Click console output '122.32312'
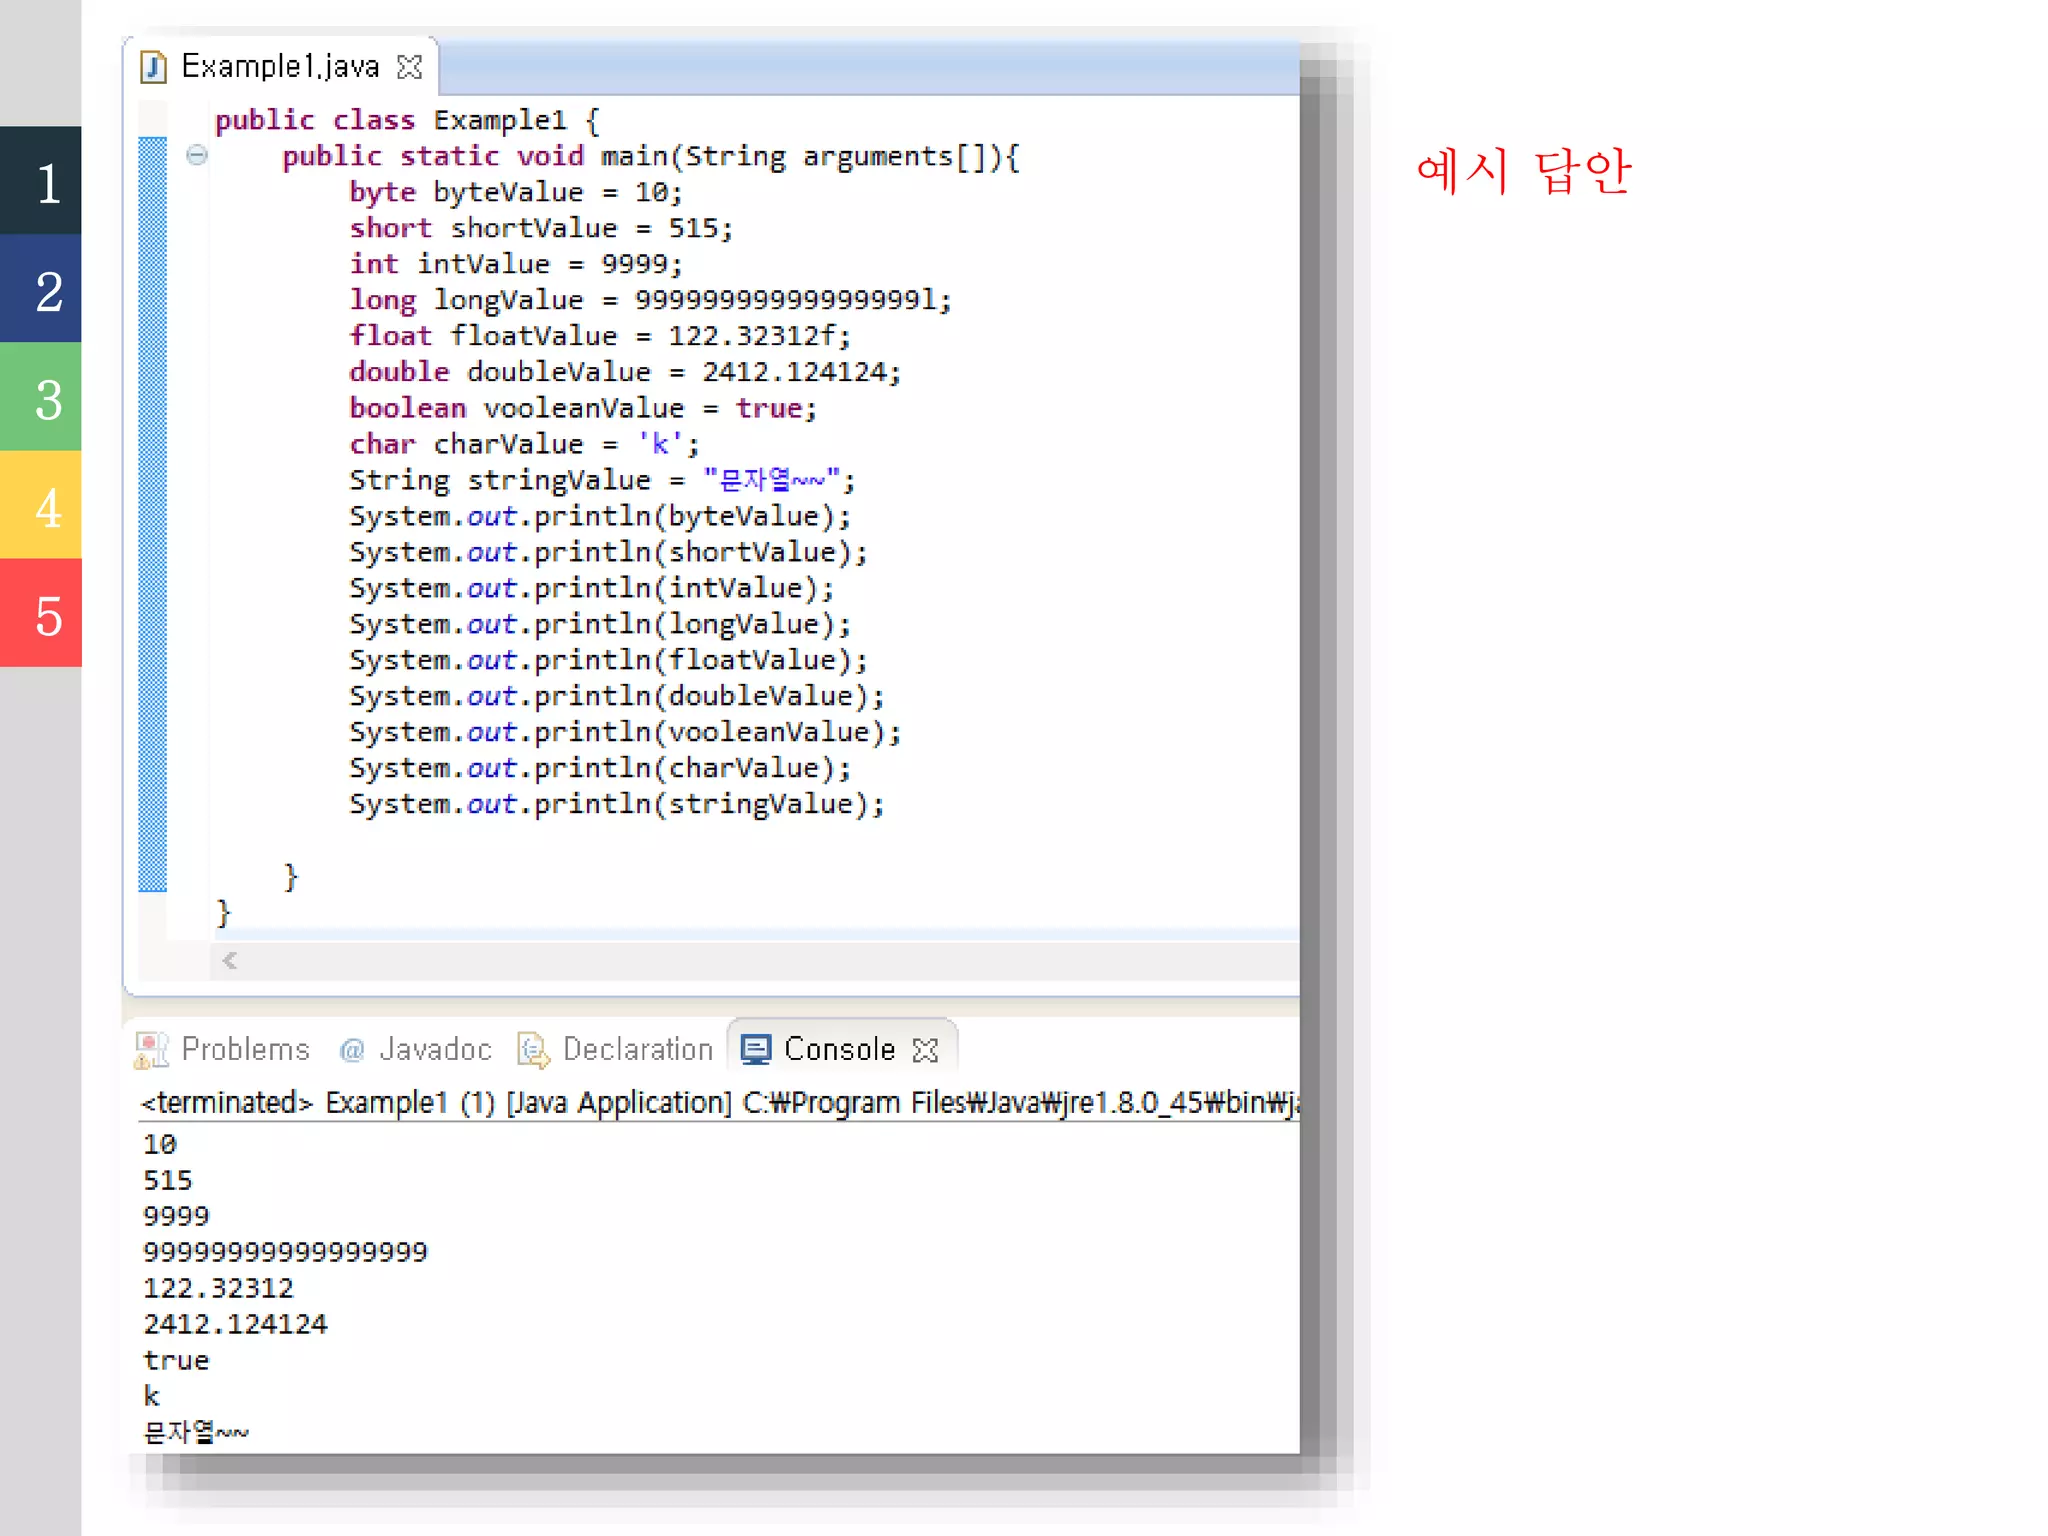 pos(218,1288)
